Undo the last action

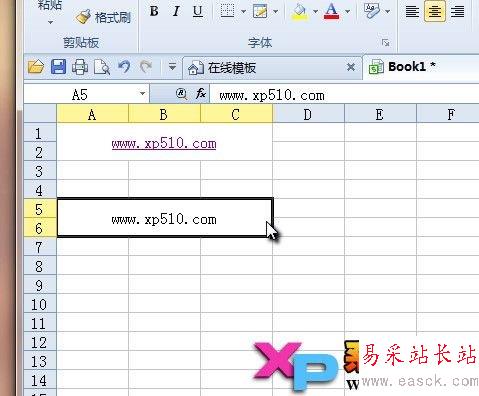pos(124,67)
